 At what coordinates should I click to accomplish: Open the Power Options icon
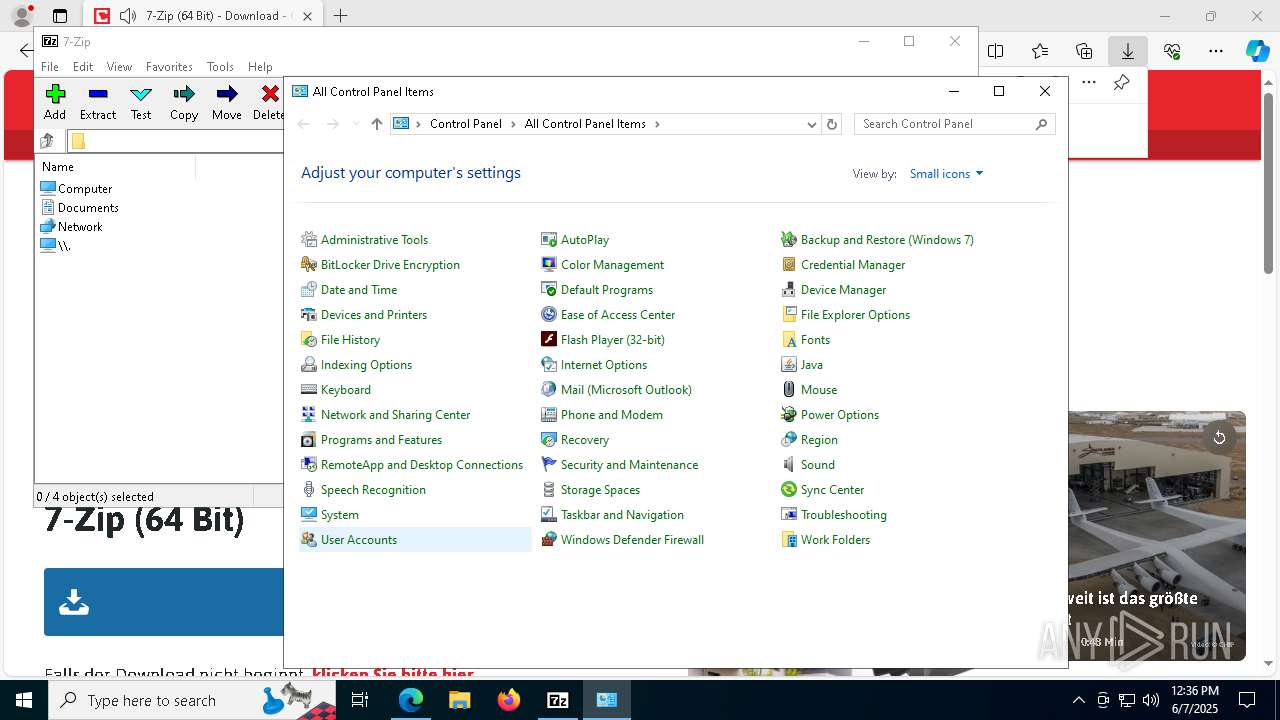pos(789,415)
